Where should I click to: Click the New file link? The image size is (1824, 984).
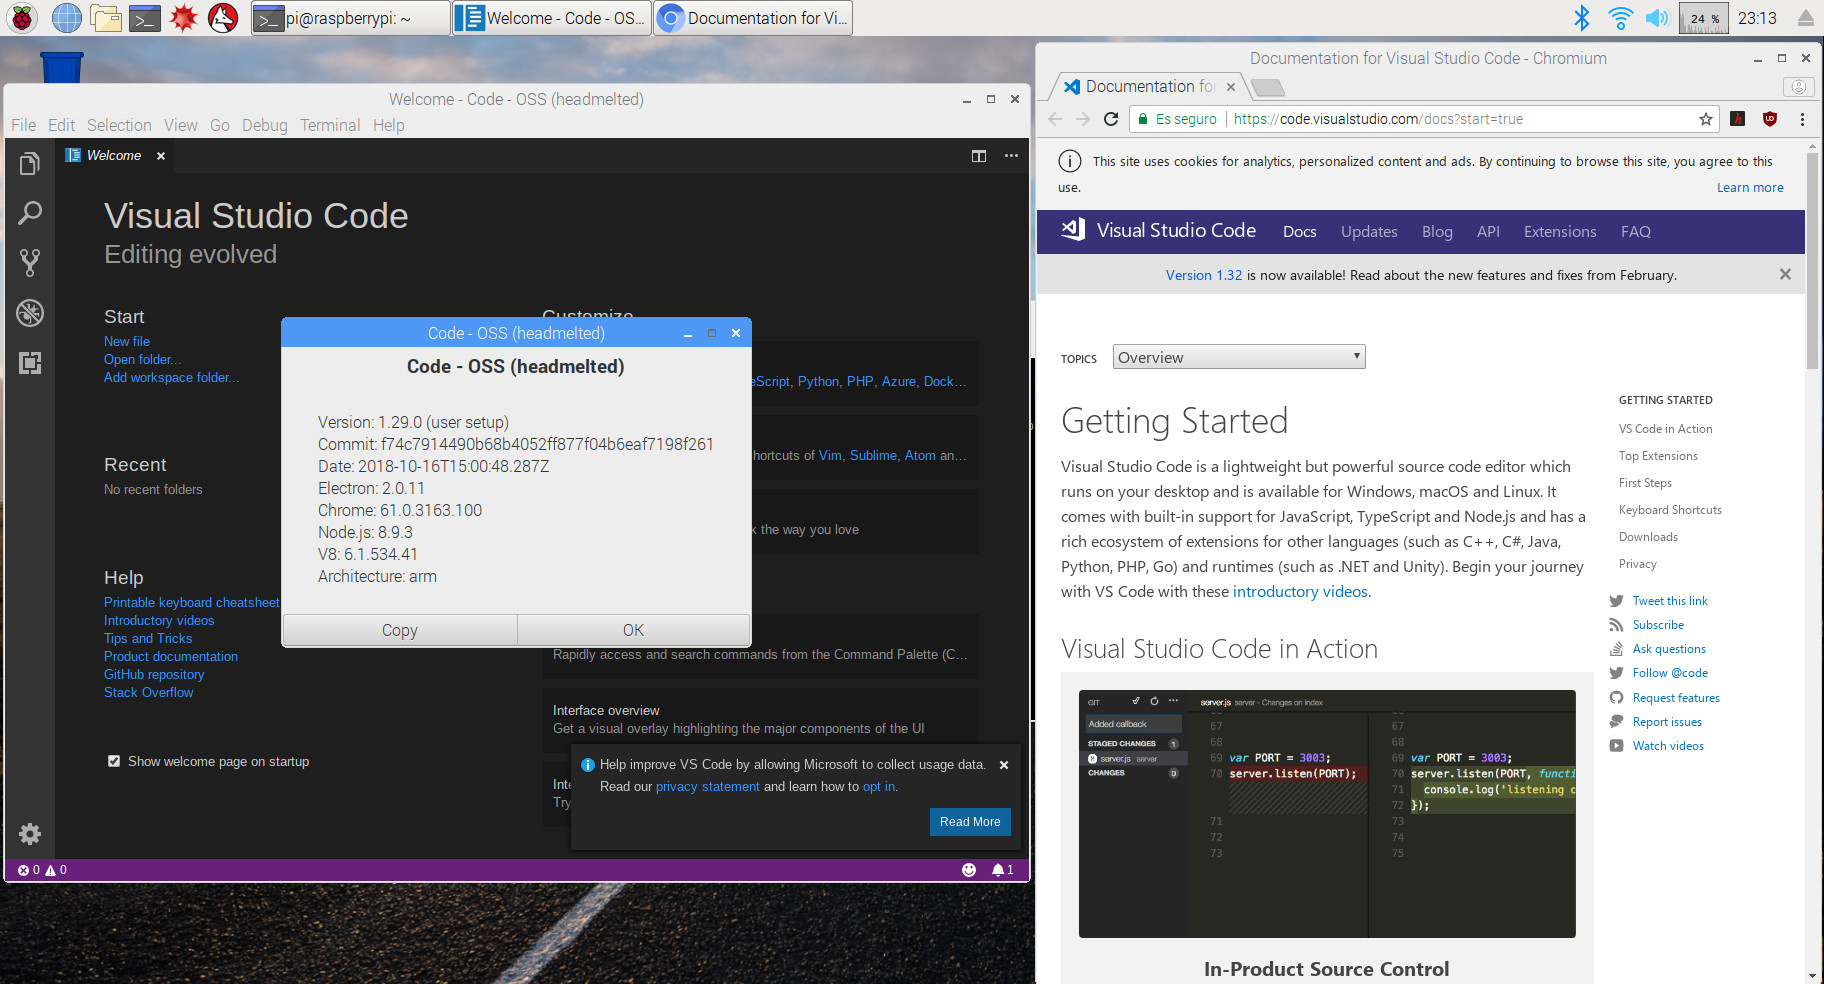pos(127,342)
